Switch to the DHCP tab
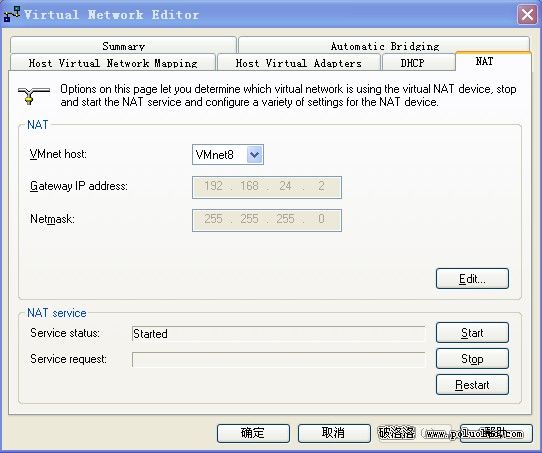Viewport: 542px width, 453px height. pyautogui.click(x=418, y=63)
